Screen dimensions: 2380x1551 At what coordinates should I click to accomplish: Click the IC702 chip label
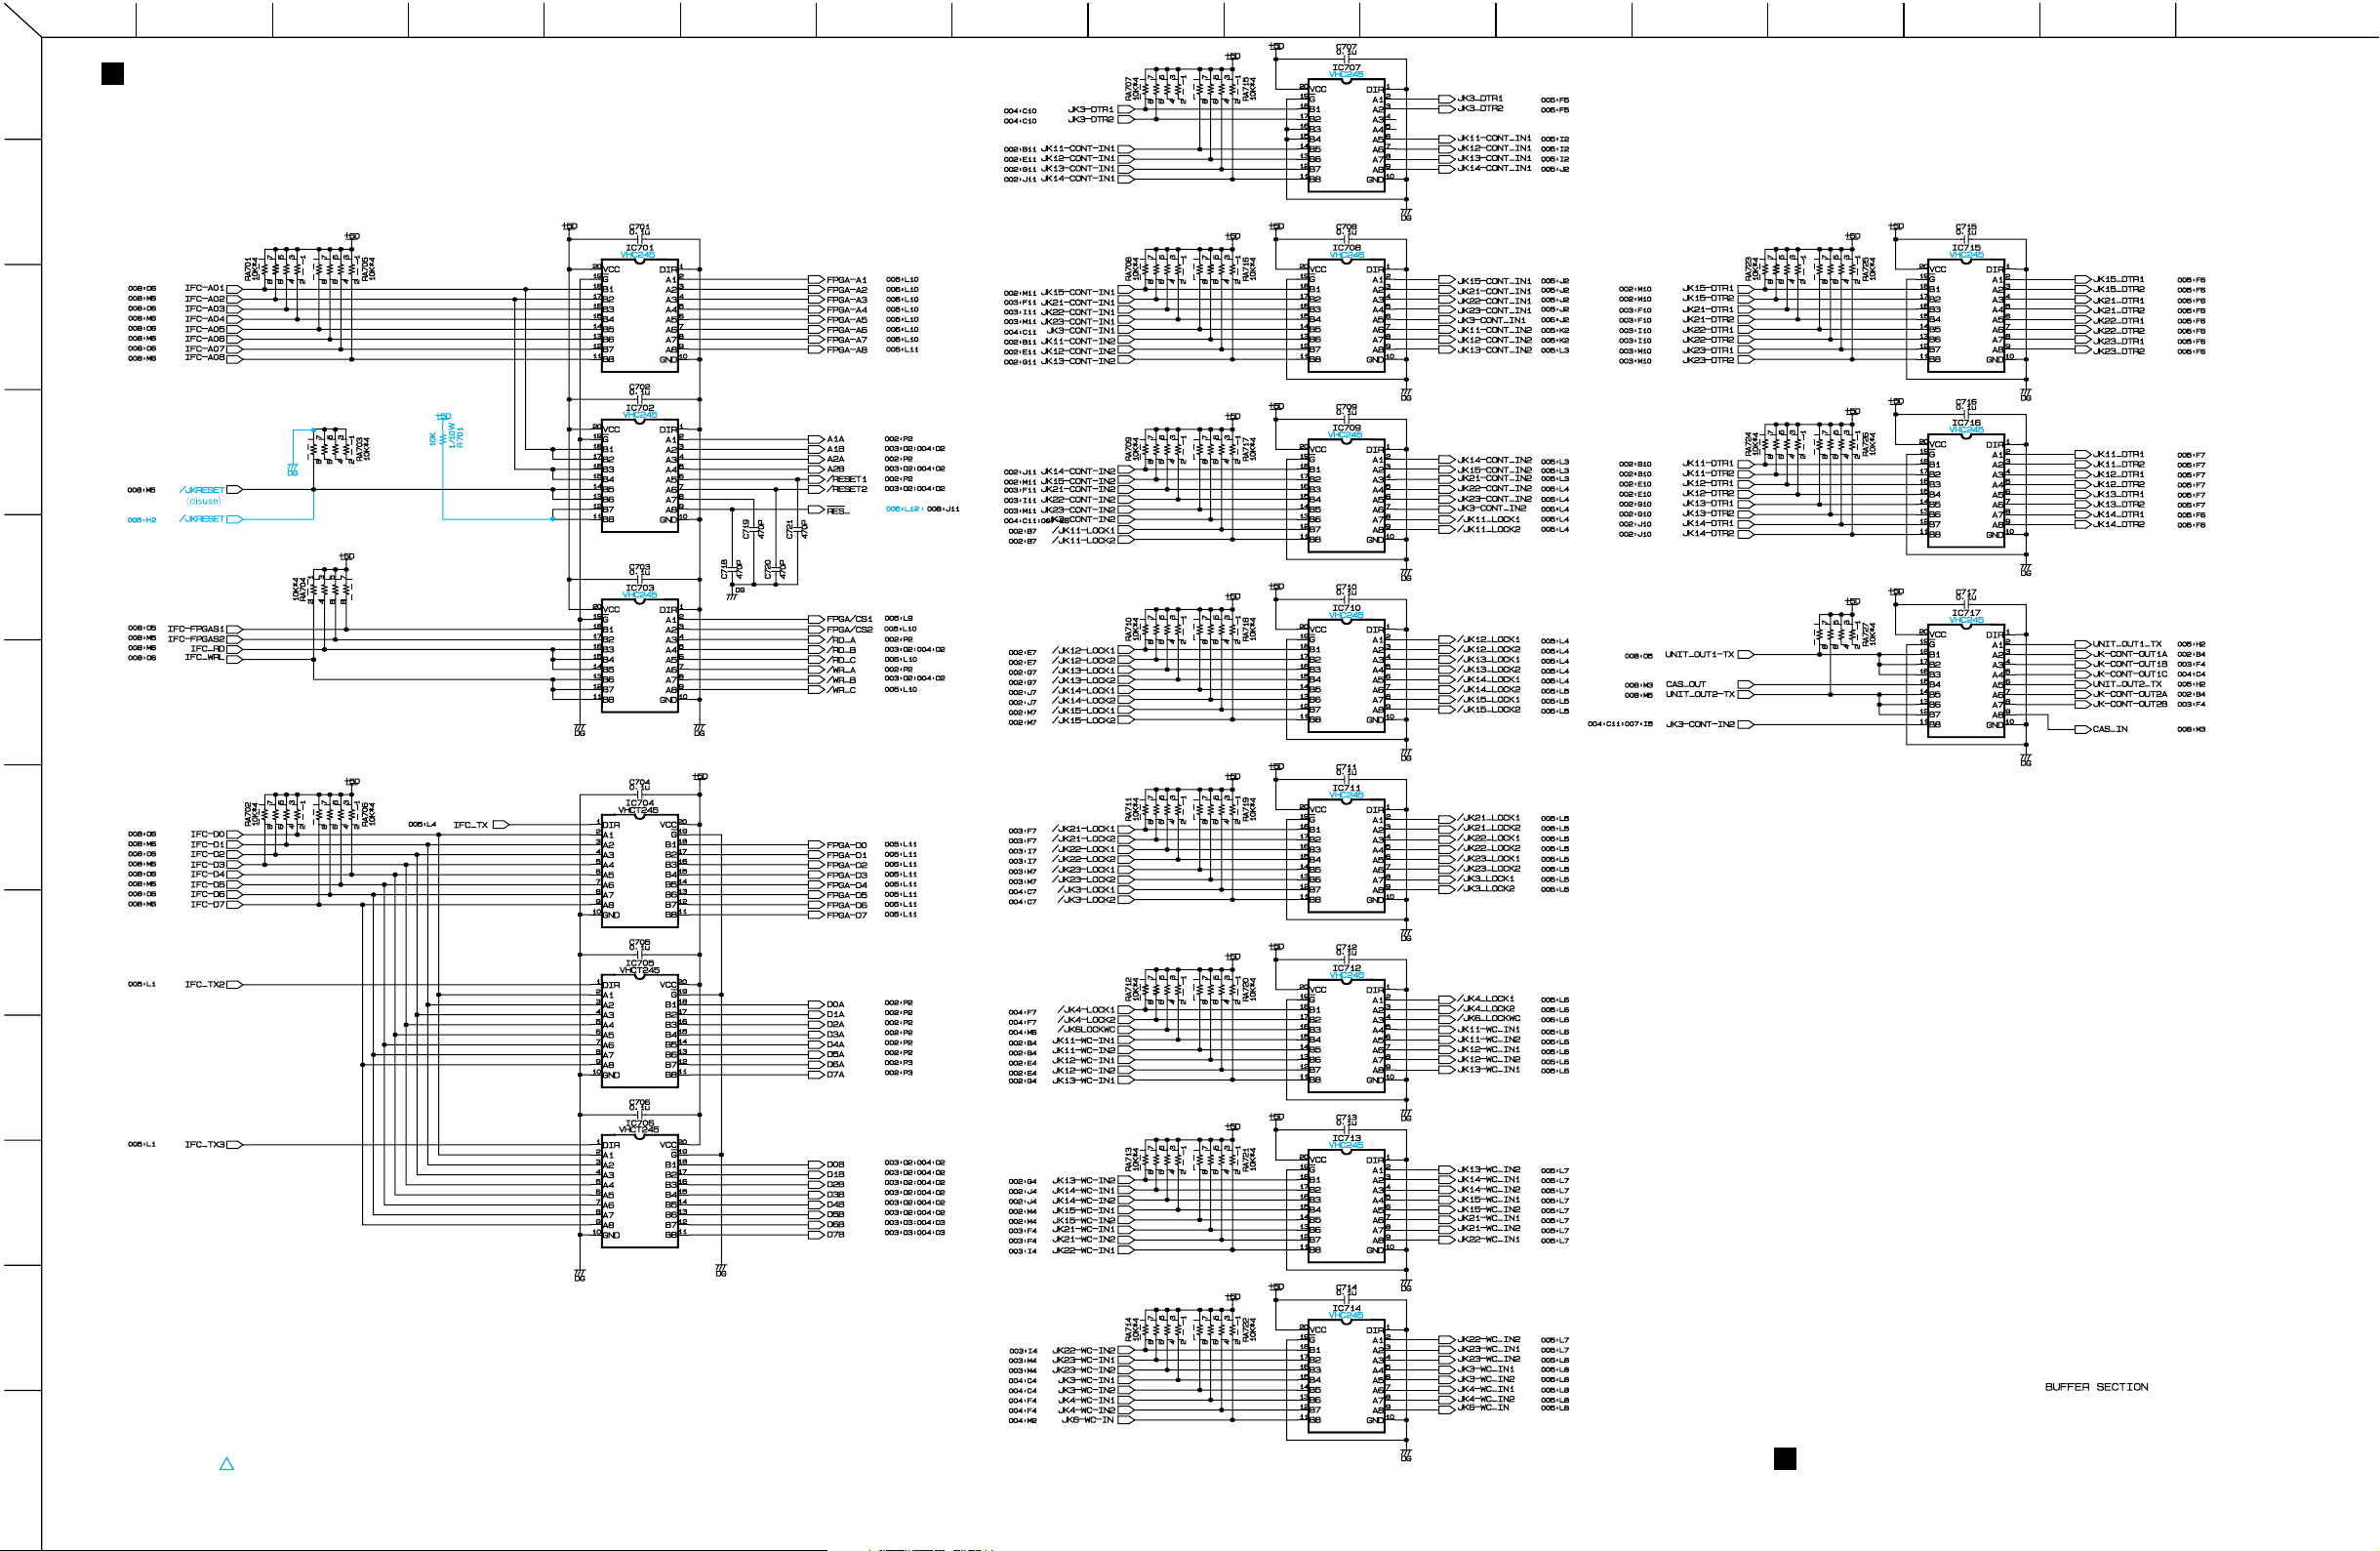(640, 407)
